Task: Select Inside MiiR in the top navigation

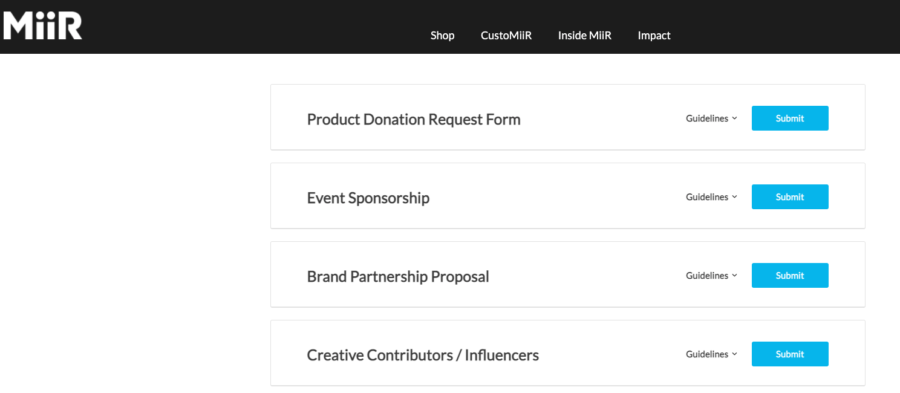Action: pyautogui.click(x=585, y=36)
